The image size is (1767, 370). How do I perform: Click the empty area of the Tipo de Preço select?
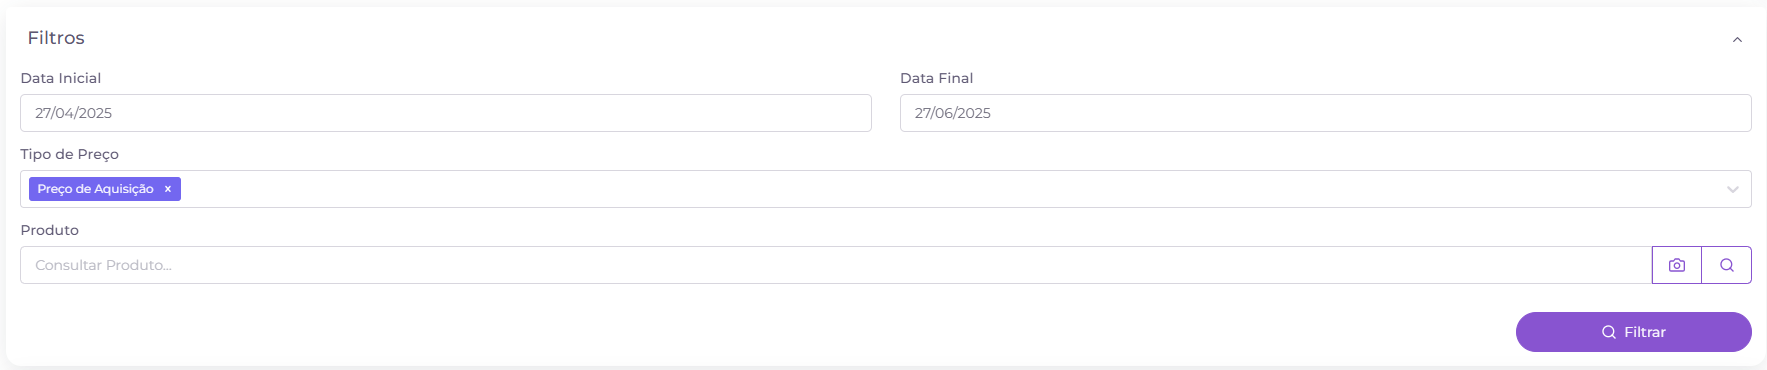coord(950,189)
